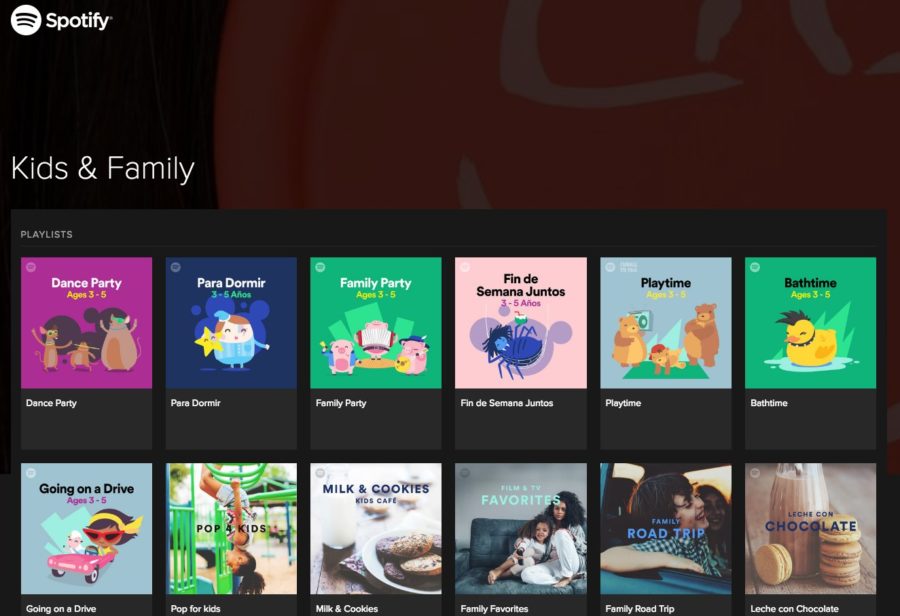Open the Film & TV Favorites cover

(x=521, y=529)
